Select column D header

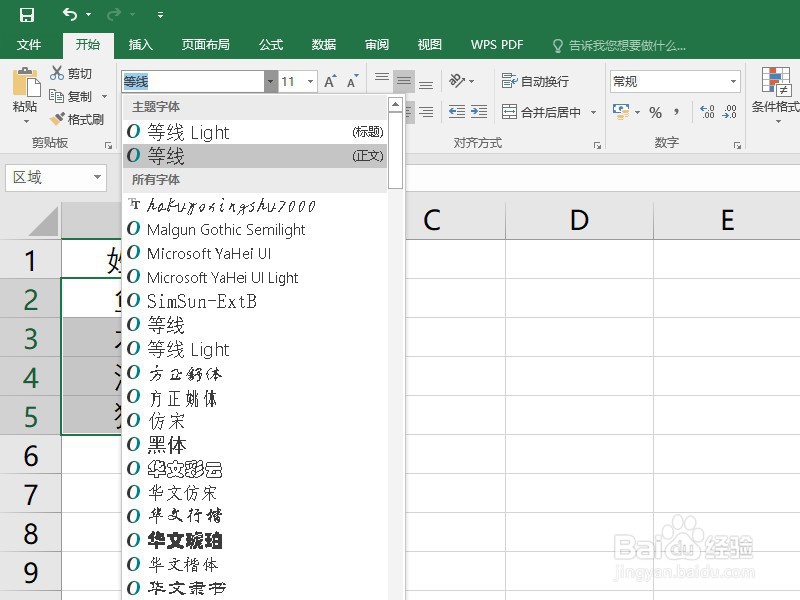(579, 220)
